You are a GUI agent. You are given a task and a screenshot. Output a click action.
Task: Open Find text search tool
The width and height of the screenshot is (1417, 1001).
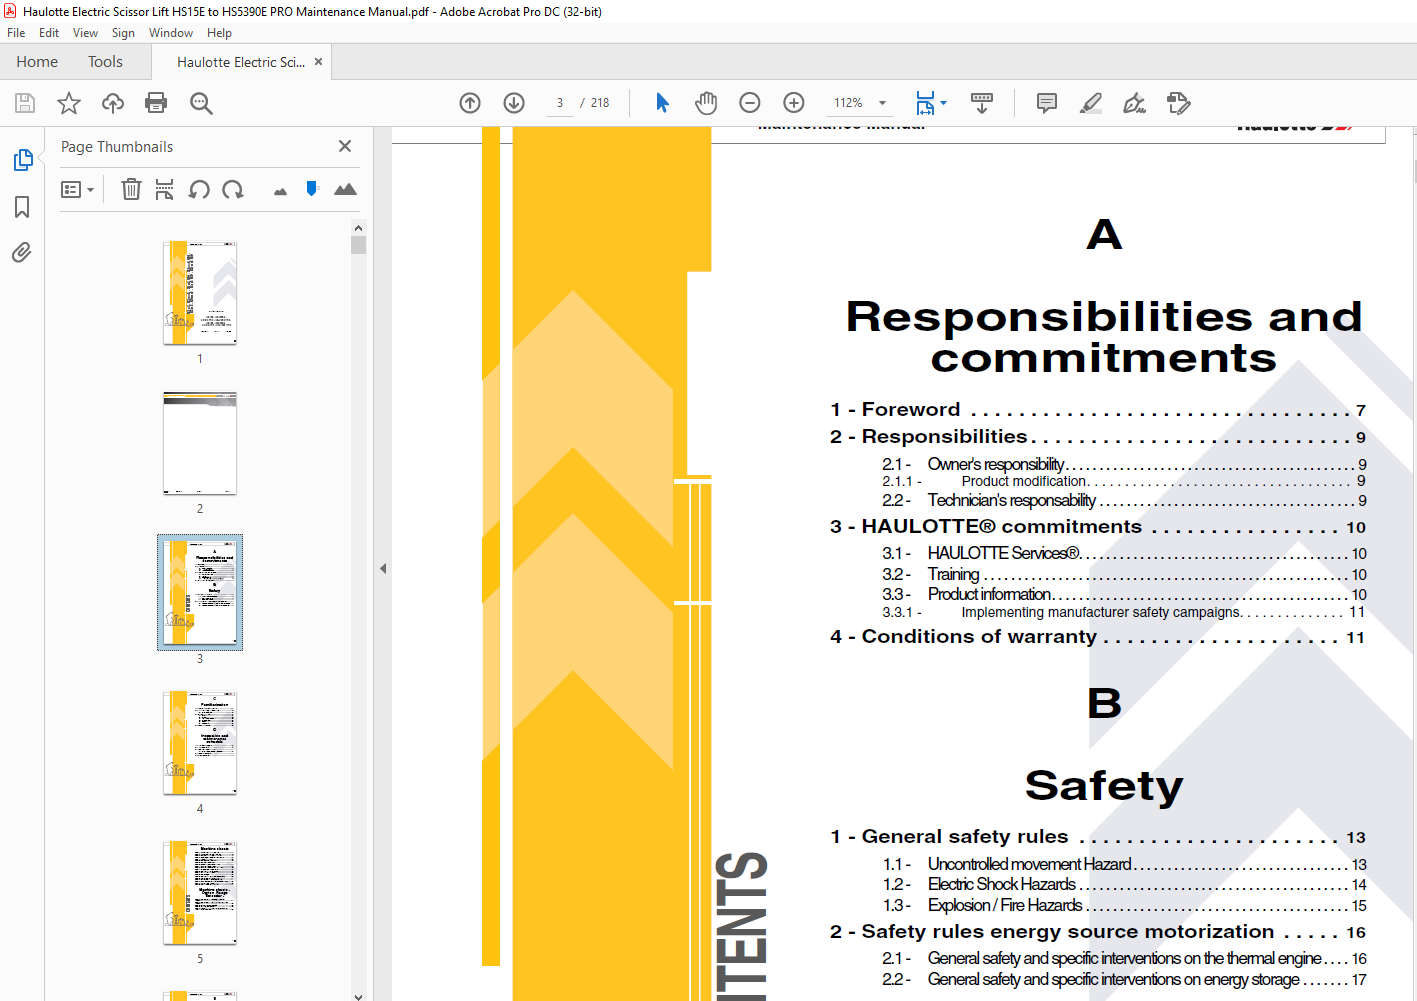pos(201,103)
